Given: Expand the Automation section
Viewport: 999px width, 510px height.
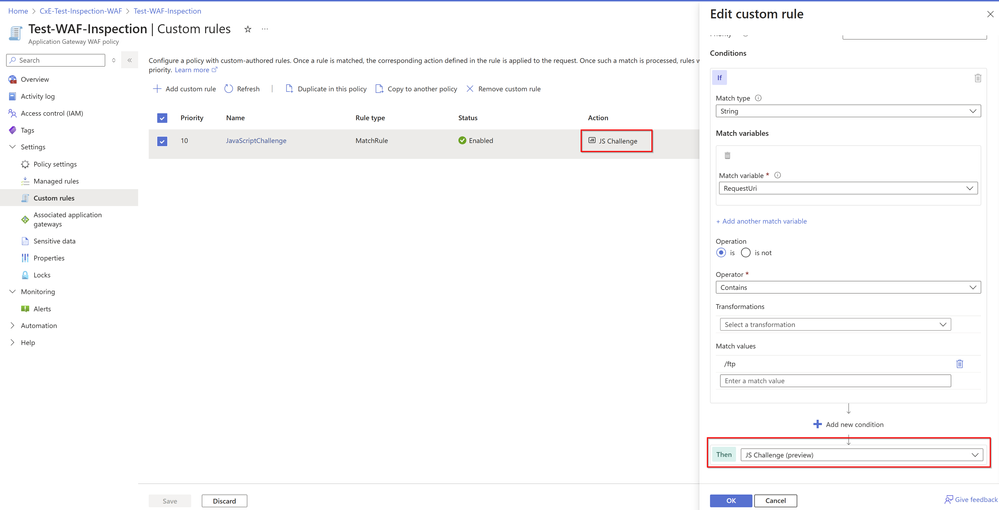Looking at the screenshot, I should point(12,326).
